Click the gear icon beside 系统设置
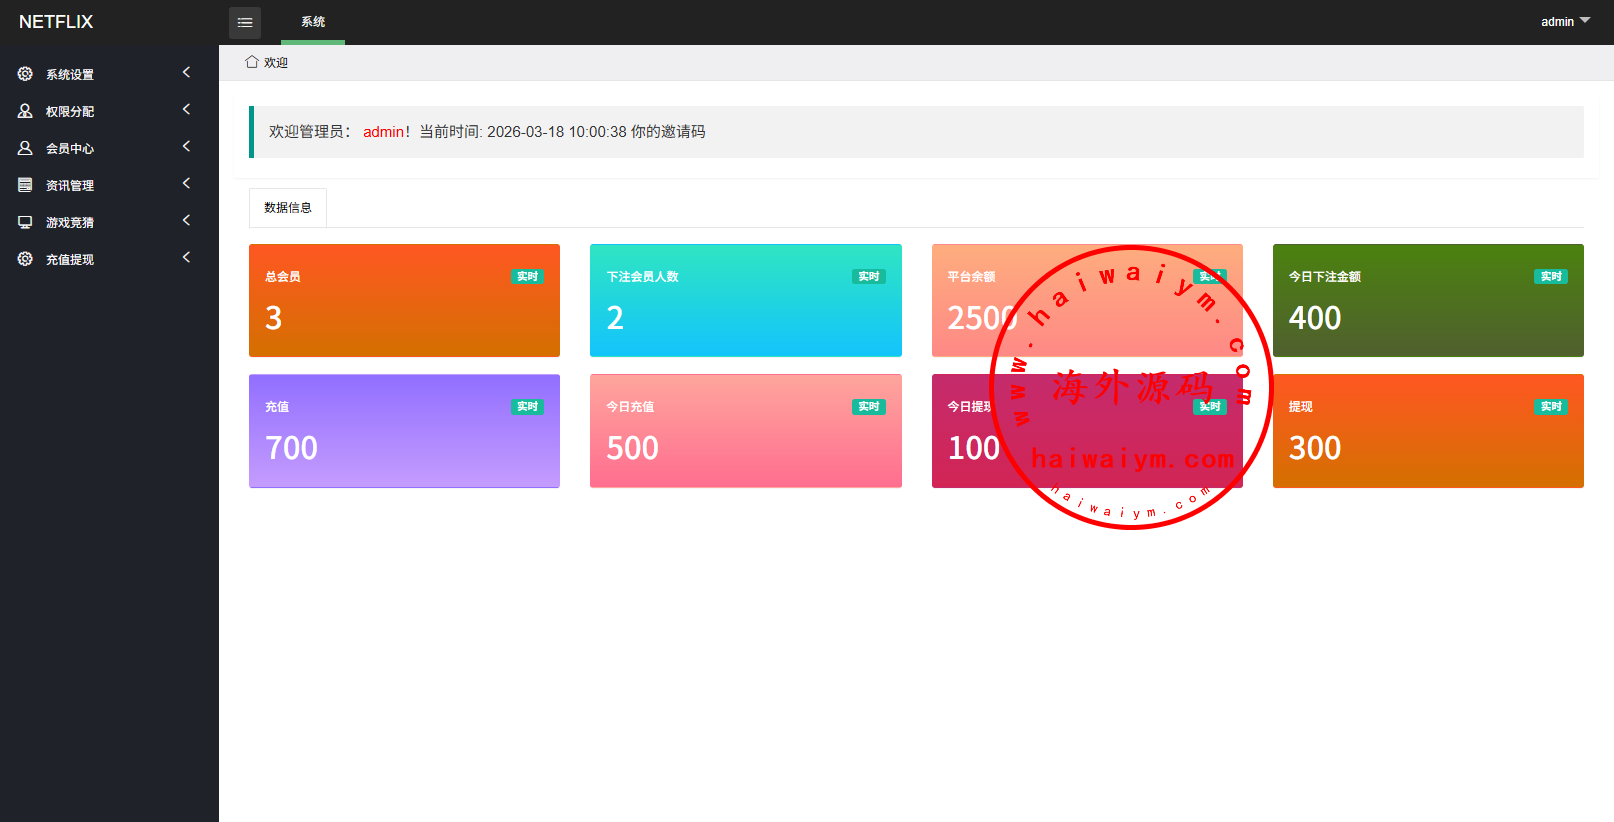The image size is (1614, 822). [x=25, y=74]
